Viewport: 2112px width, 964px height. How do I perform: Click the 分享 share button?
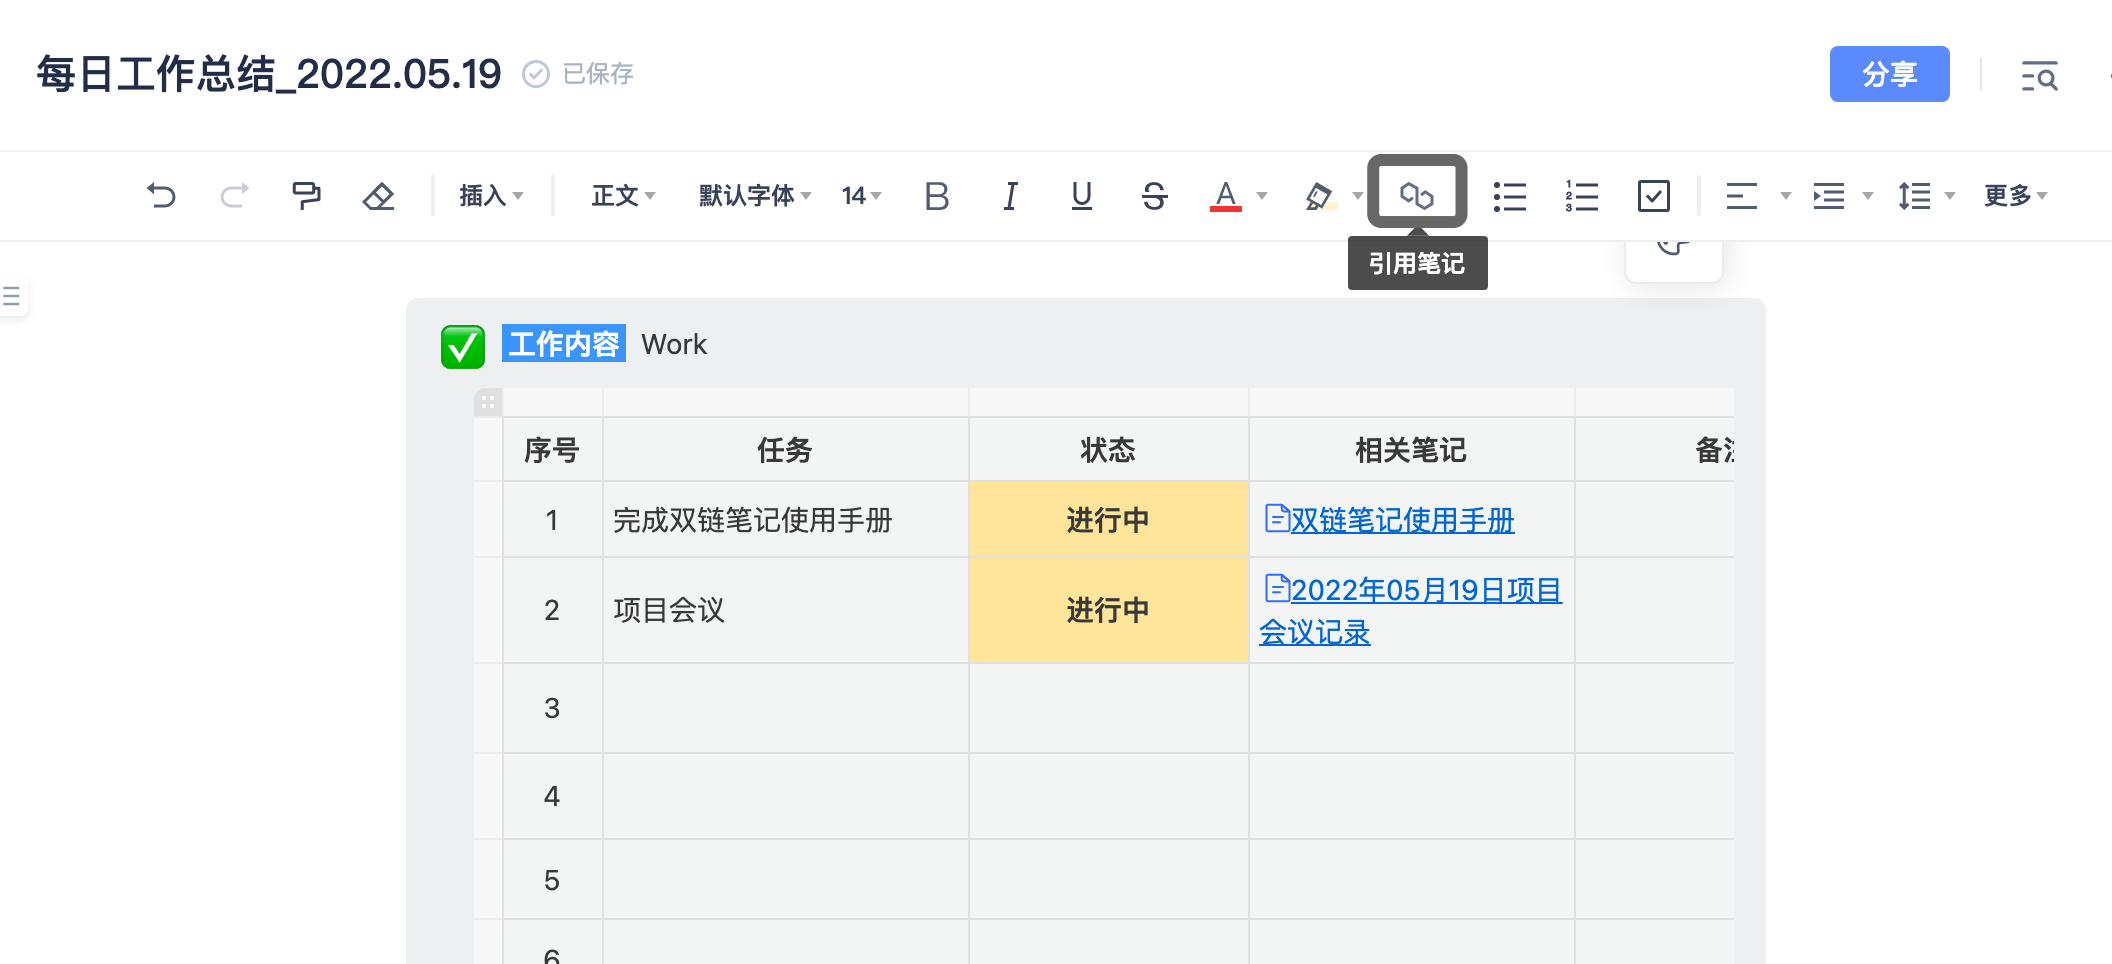[x=1889, y=74]
